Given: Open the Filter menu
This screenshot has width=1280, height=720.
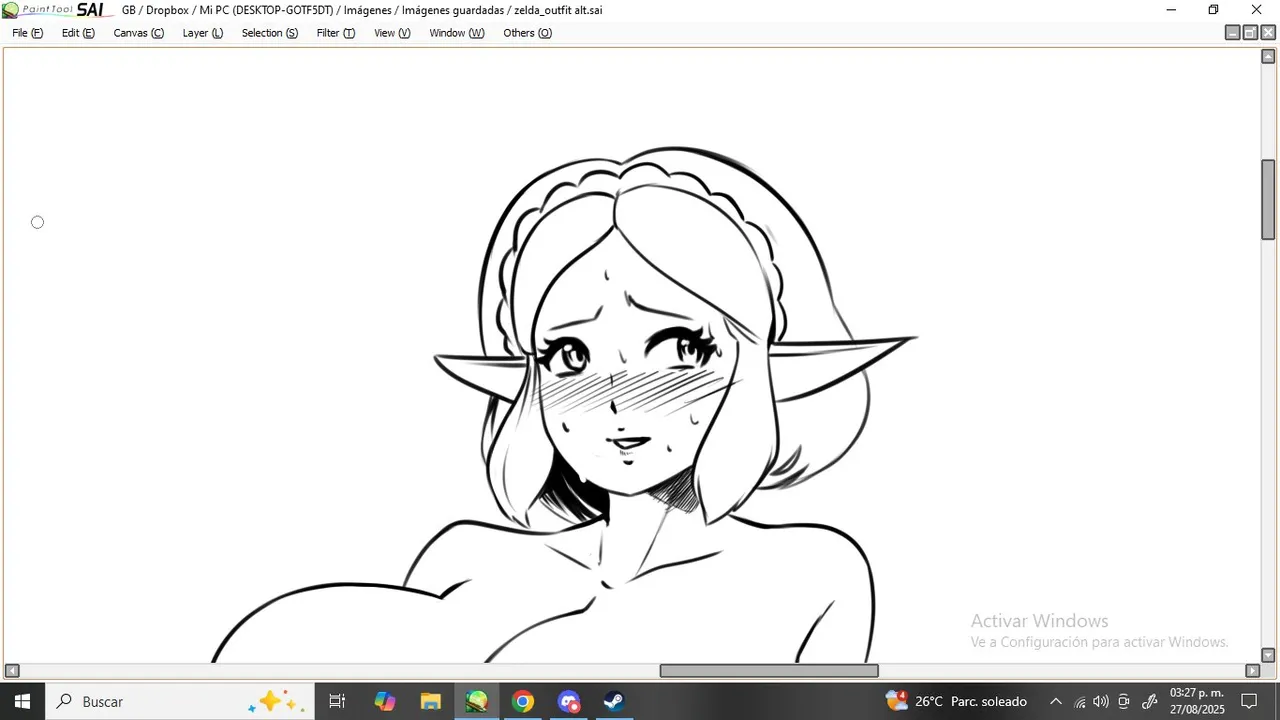Looking at the screenshot, I should click(x=336, y=33).
